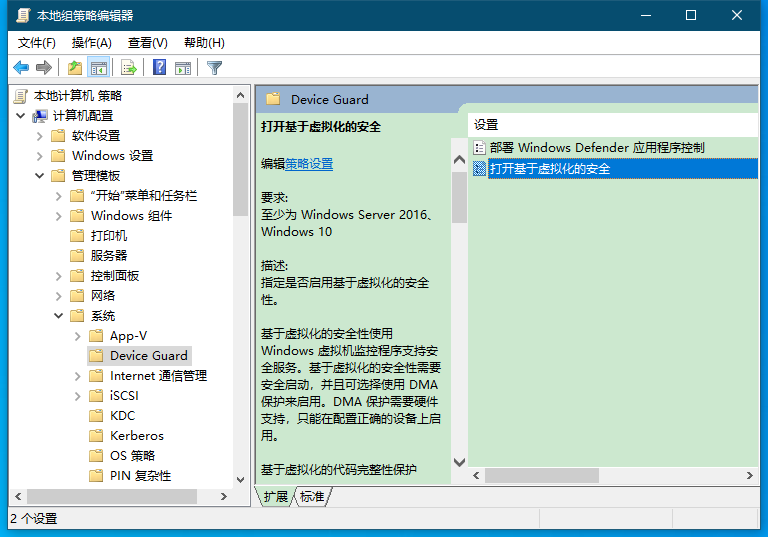The image size is (768, 537).
Task: Expand the Internet 通信管理 node
Action: point(78,376)
